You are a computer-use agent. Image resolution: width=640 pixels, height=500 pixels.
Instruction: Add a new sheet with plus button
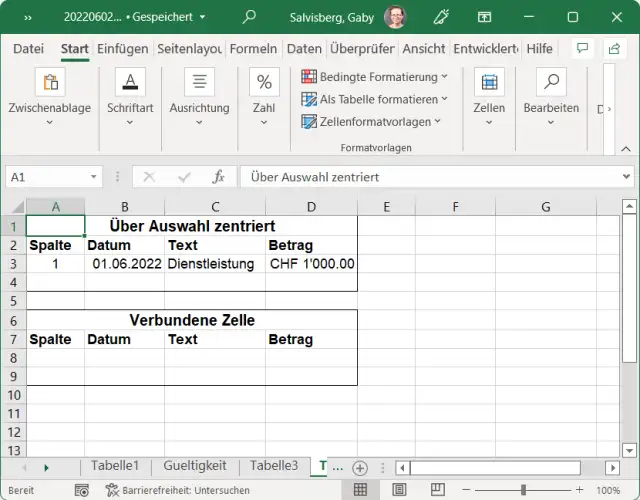tap(360, 467)
